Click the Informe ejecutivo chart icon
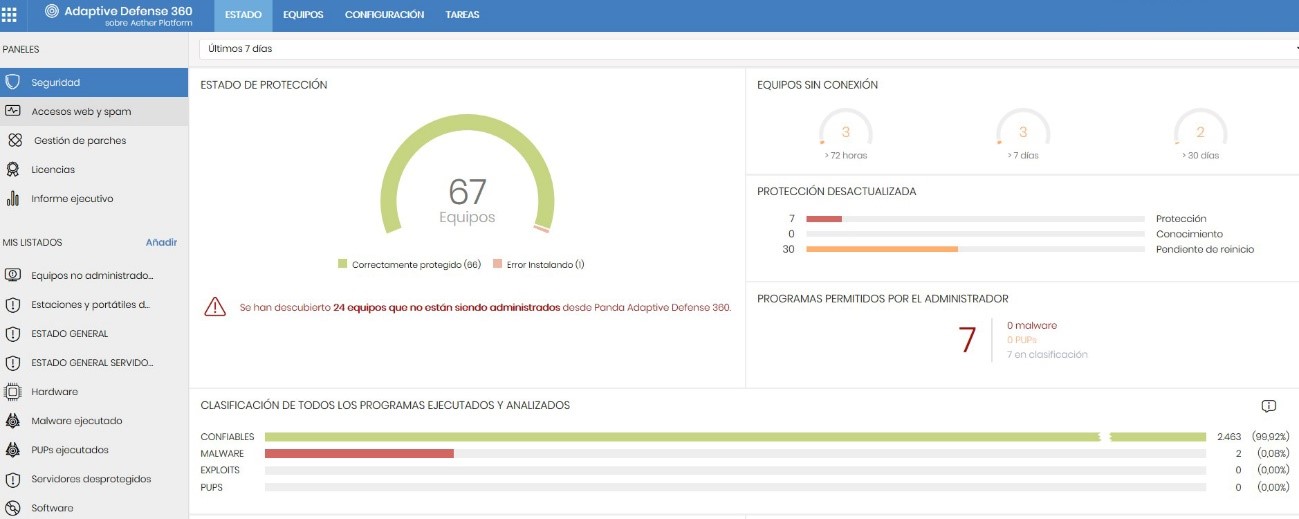Viewport: 1299px width, 519px height. point(14,198)
